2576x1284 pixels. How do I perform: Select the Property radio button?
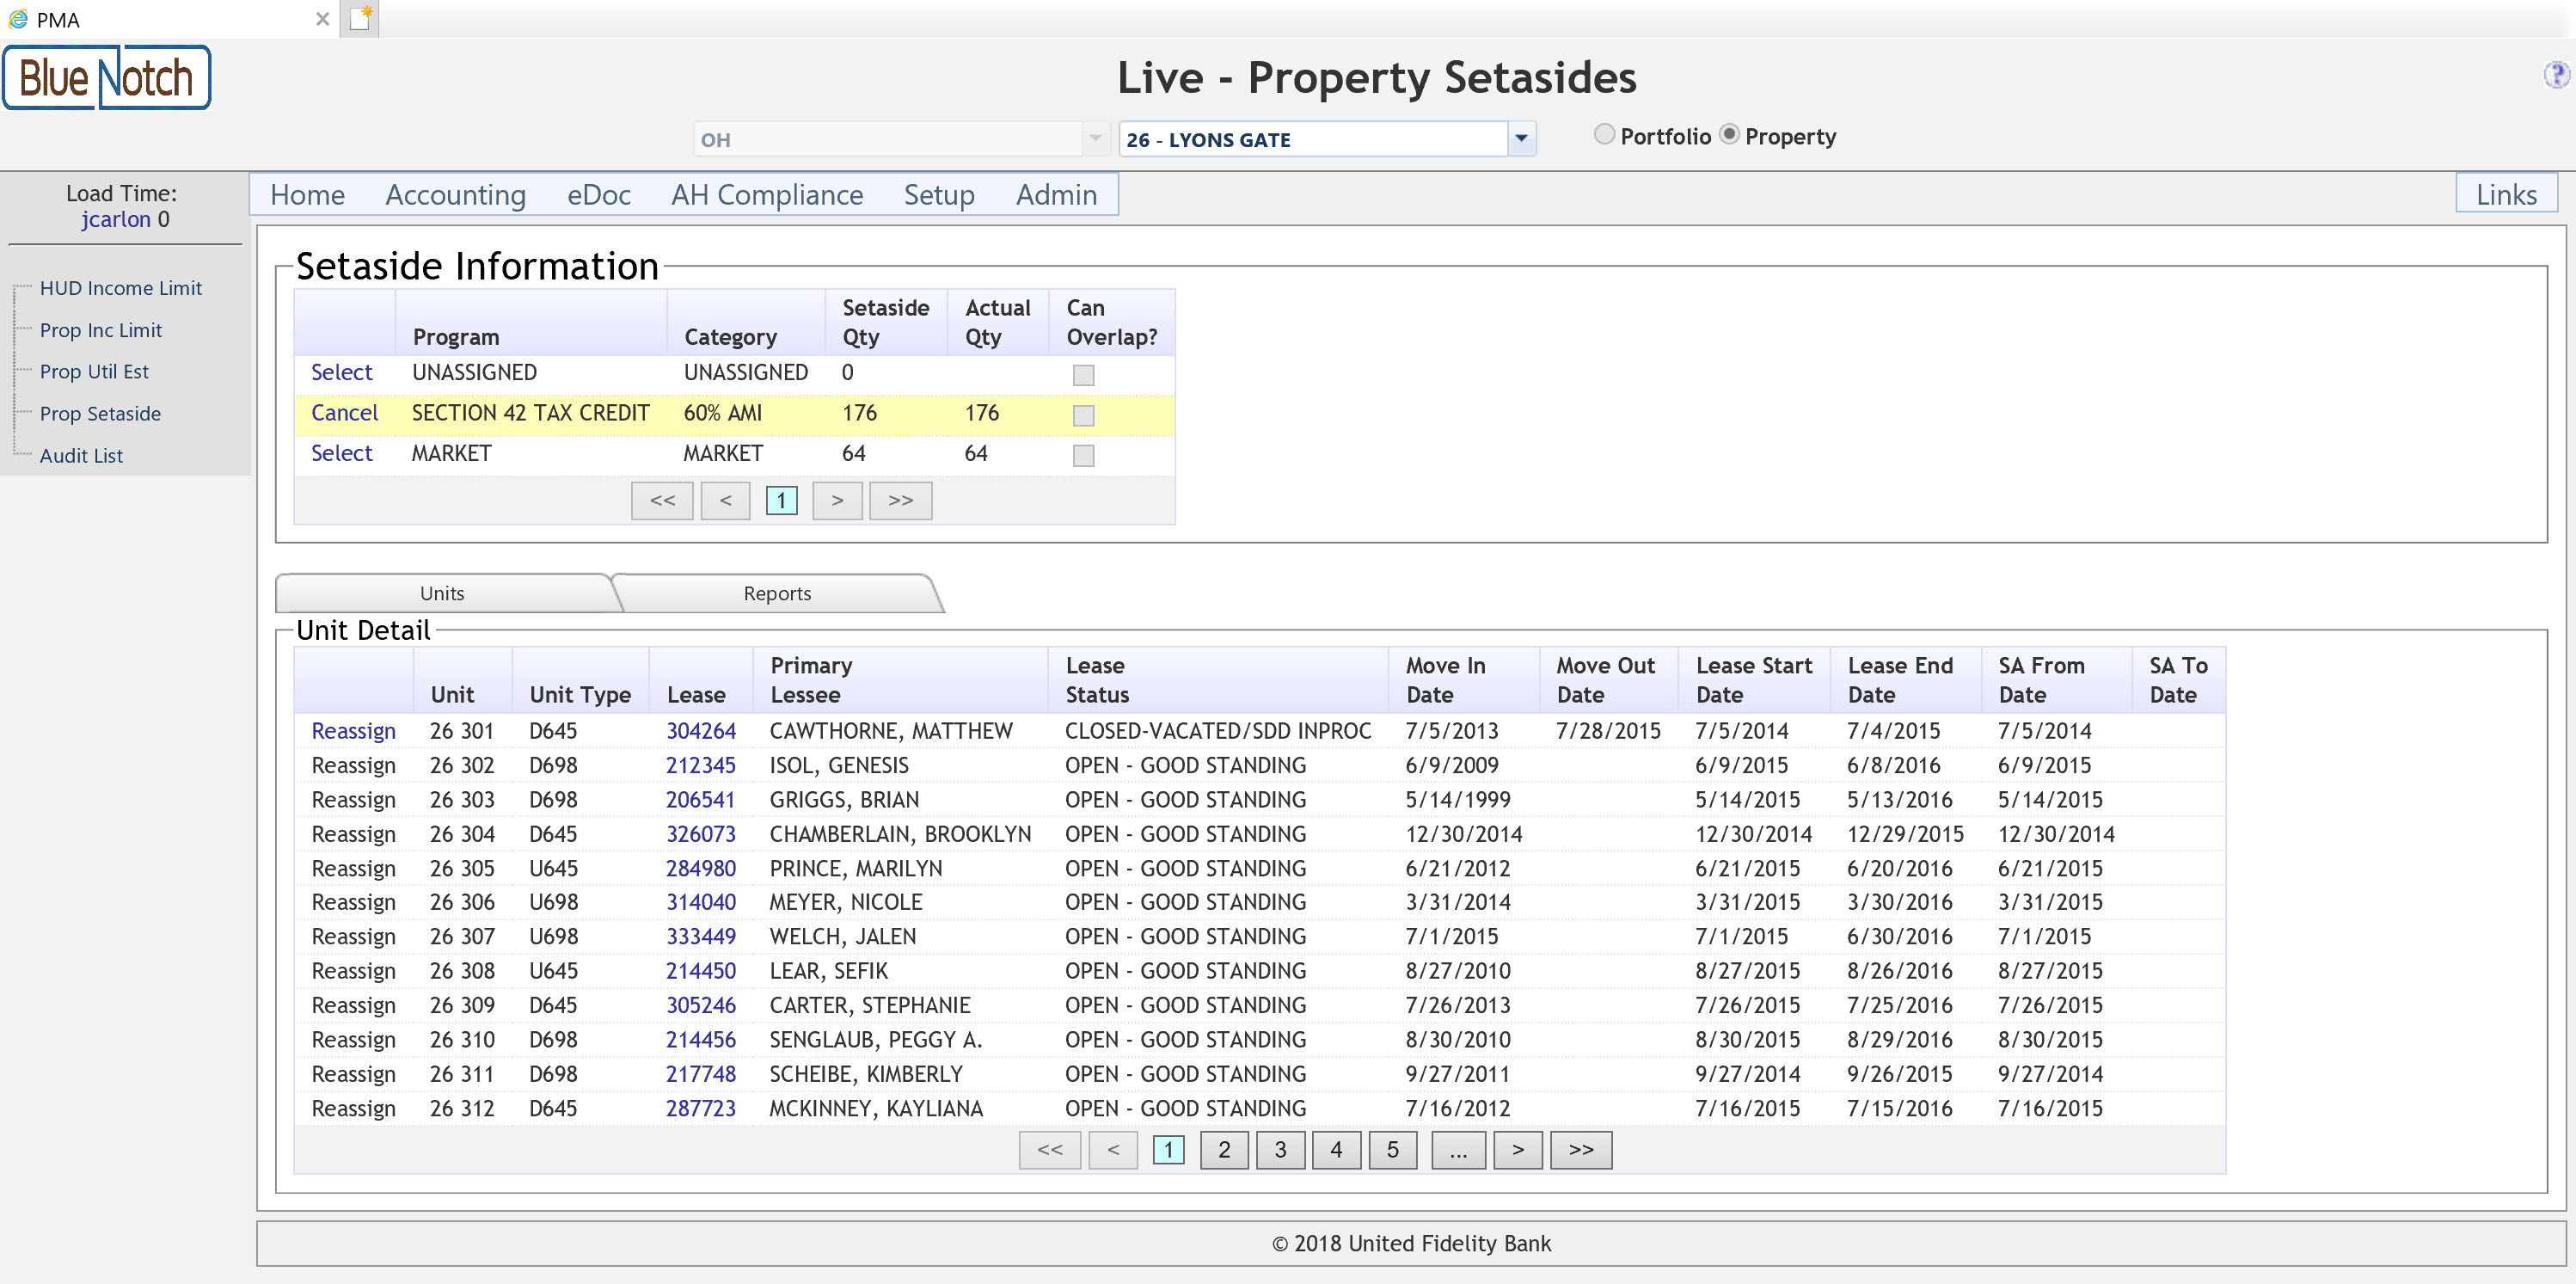coord(1729,135)
